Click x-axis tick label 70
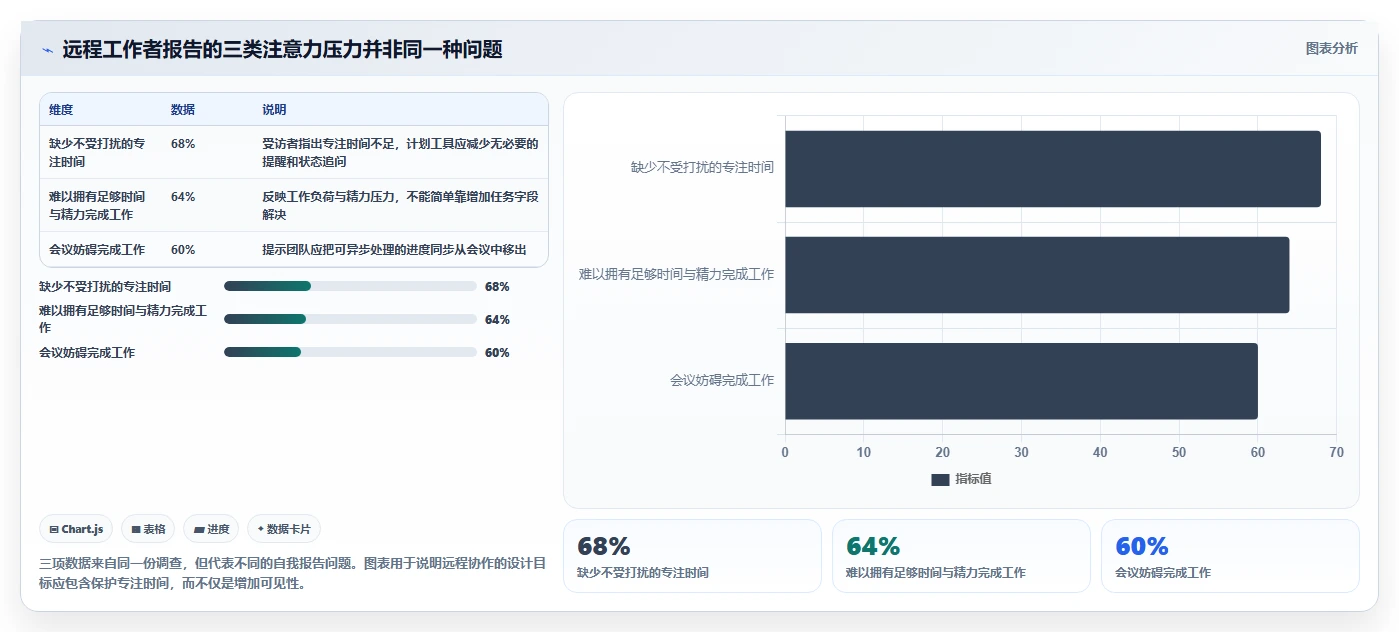The image size is (1399, 632). click(1337, 453)
